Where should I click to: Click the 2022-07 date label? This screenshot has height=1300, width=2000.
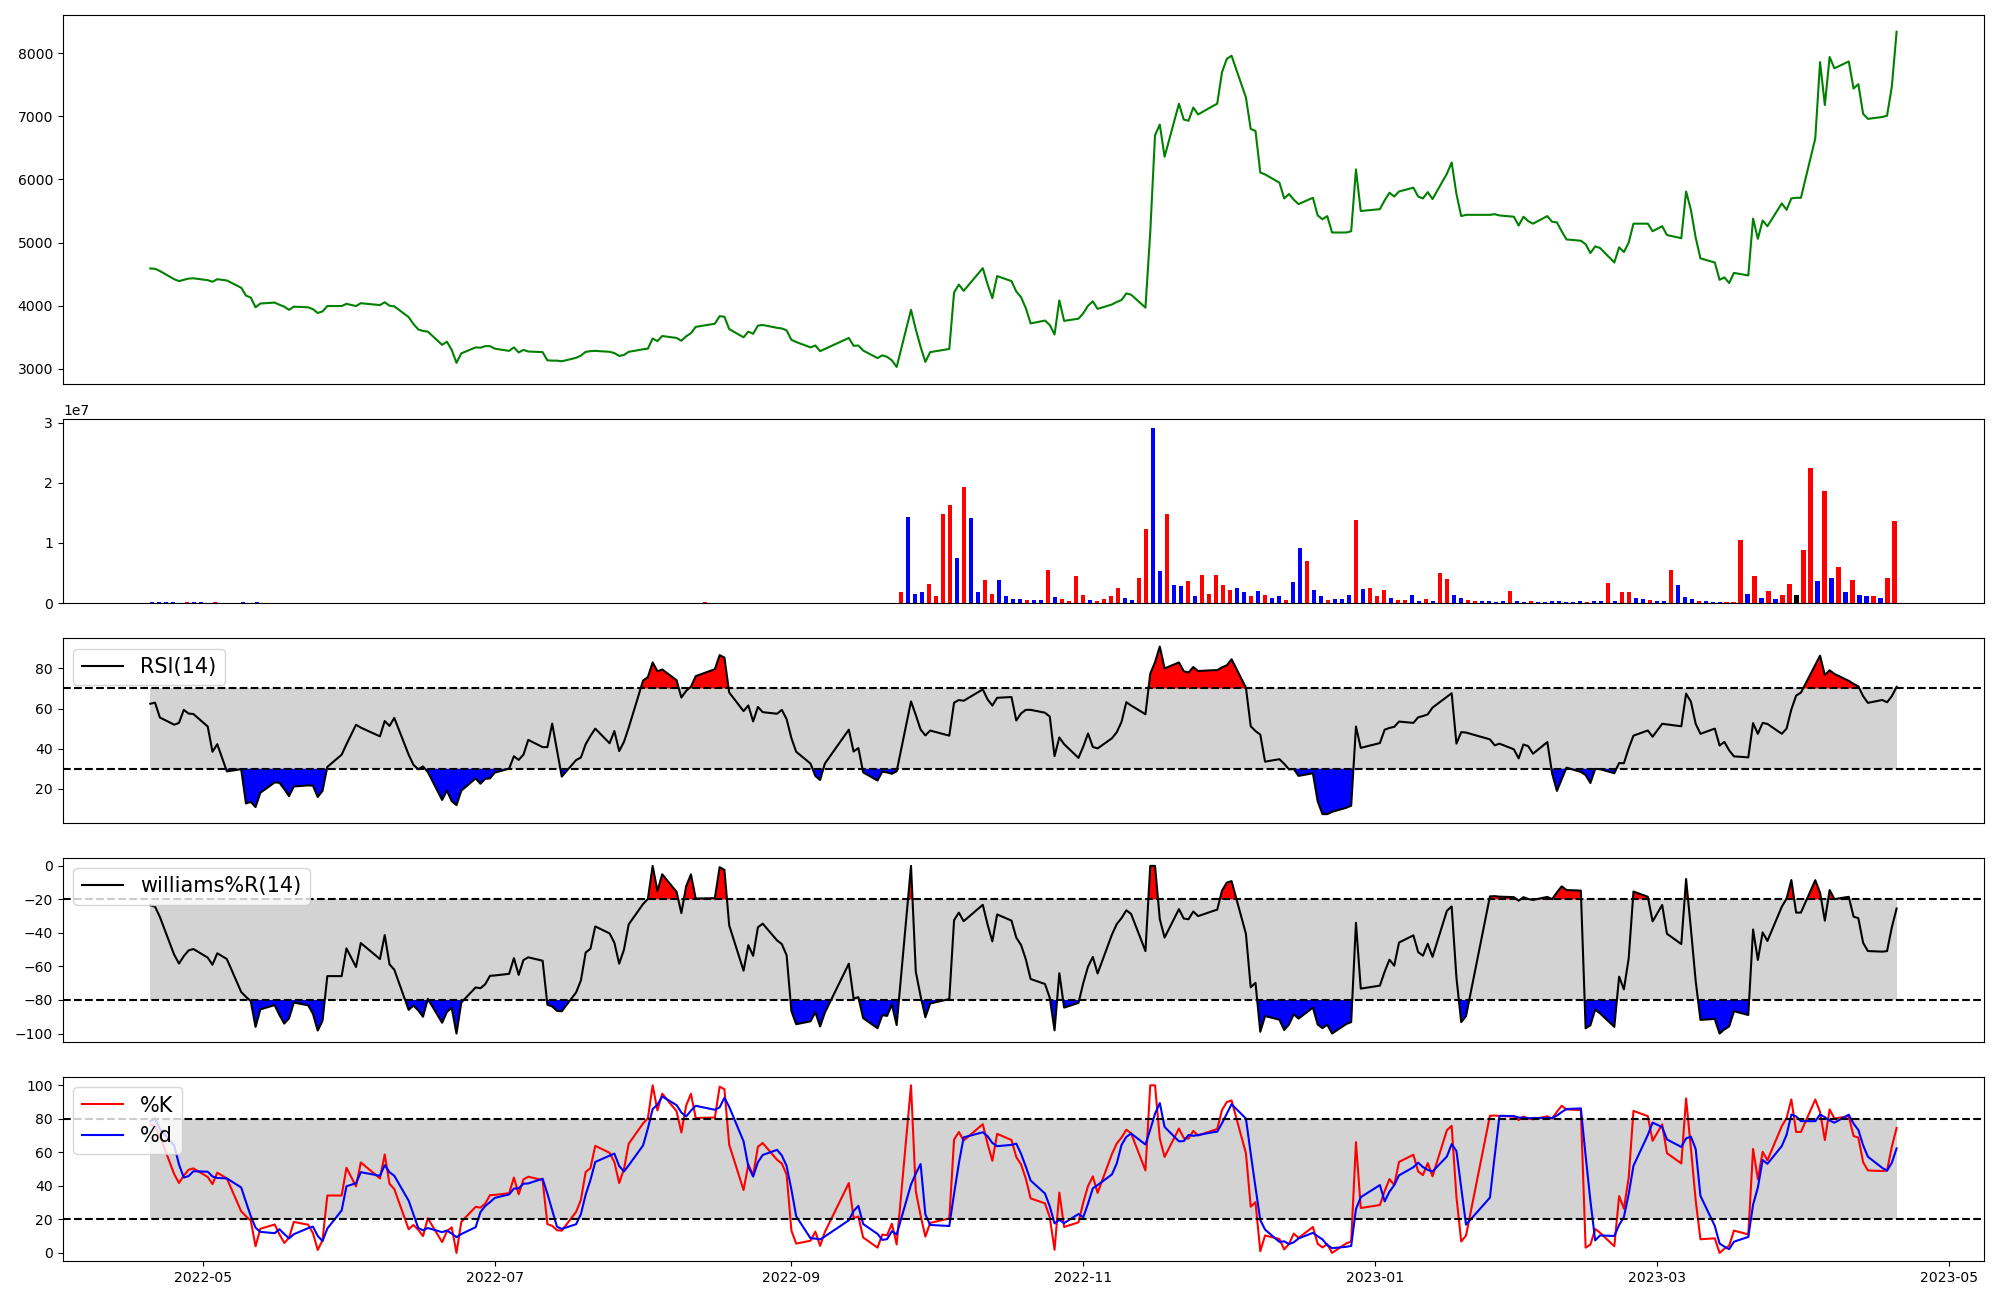[x=495, y=1277]
